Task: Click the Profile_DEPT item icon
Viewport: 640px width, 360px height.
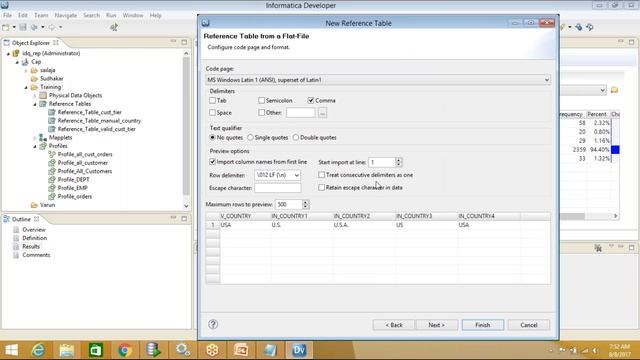Action: (52, 180)
